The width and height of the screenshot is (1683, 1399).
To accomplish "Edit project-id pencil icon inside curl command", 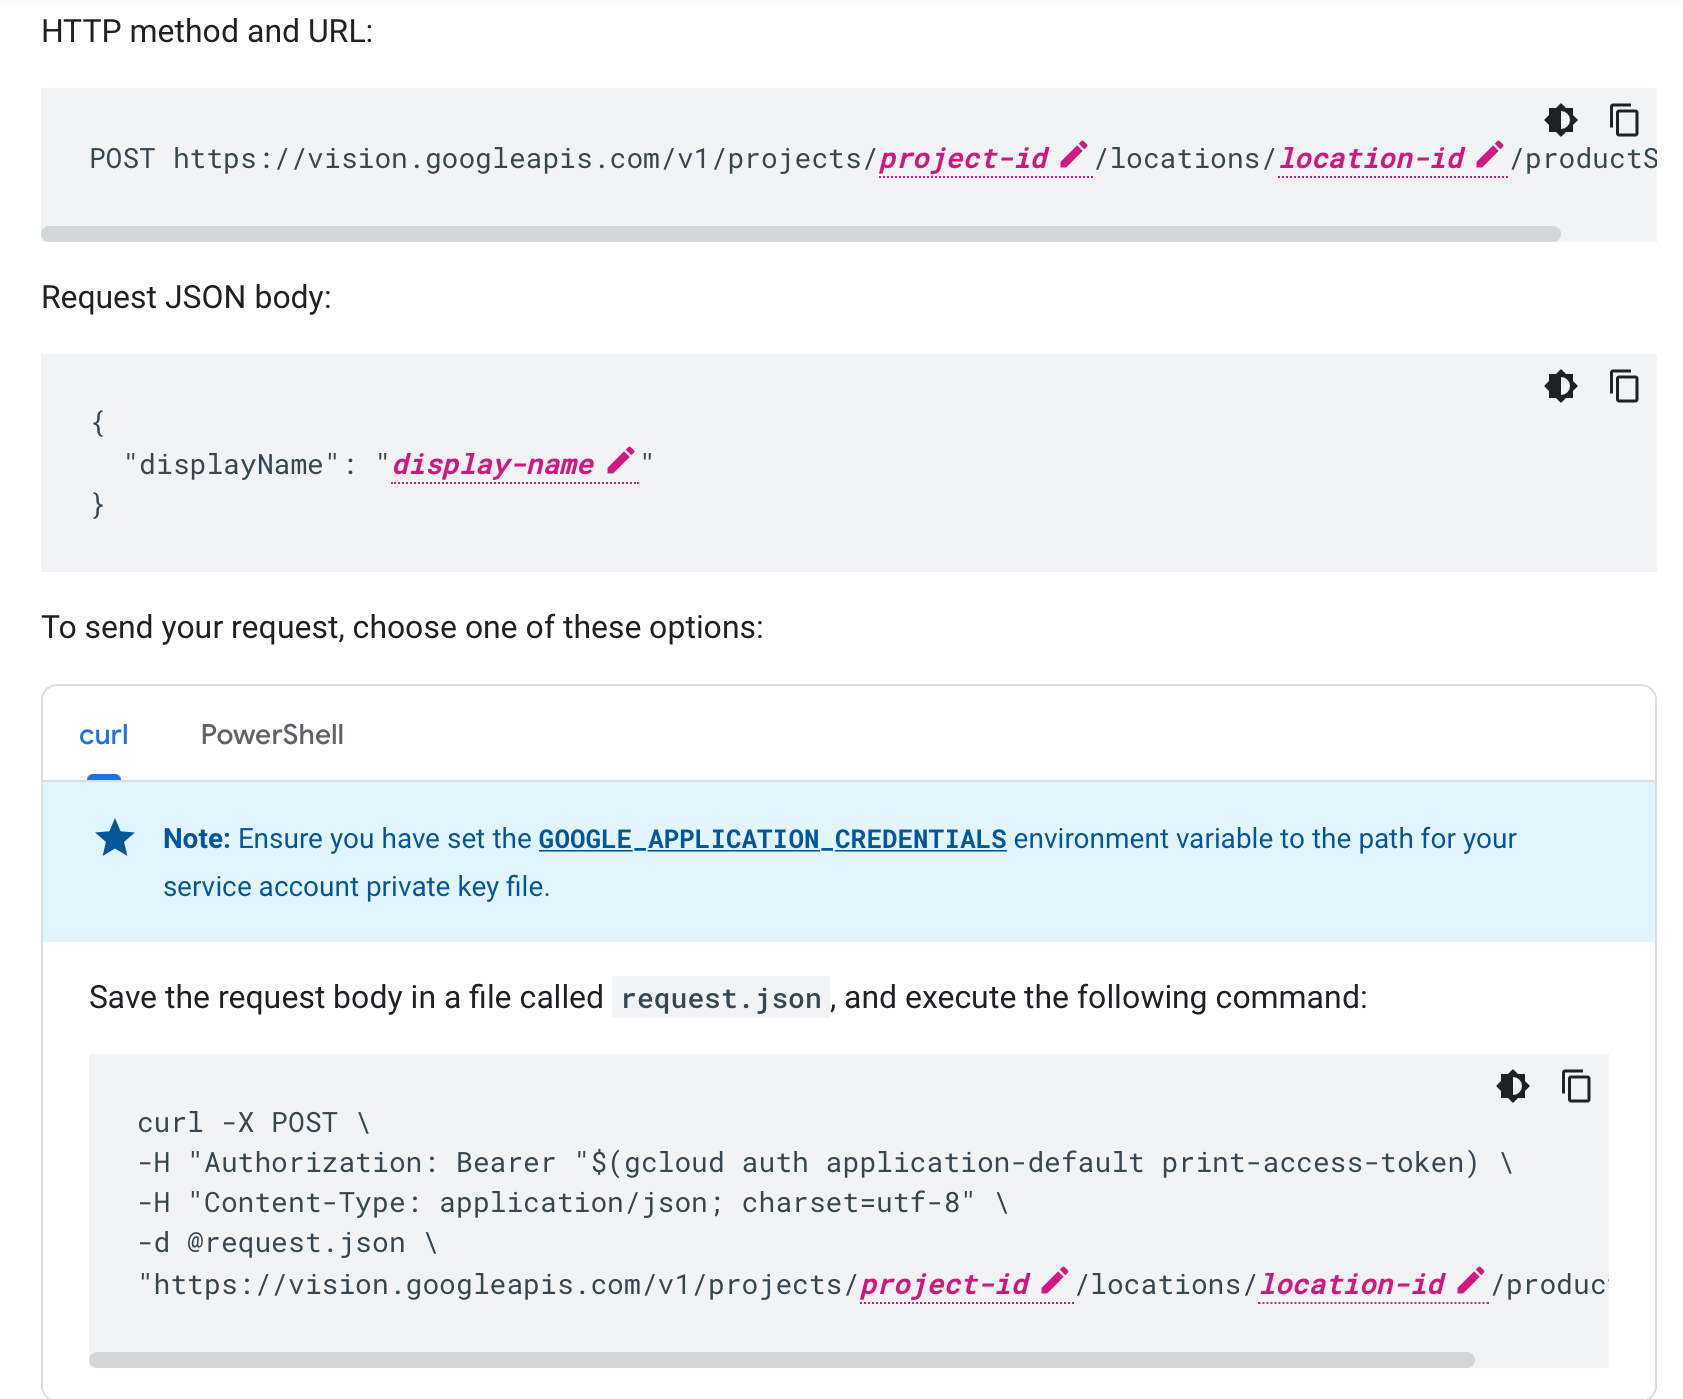I will [1053, 1281].
